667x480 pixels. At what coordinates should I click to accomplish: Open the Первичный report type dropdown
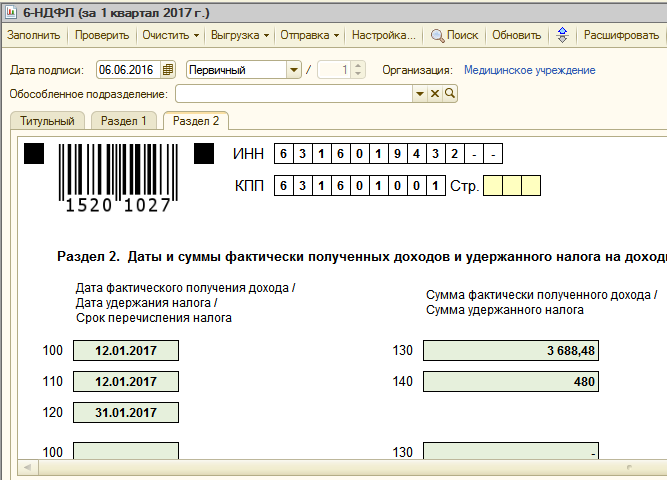coord(293,70)
